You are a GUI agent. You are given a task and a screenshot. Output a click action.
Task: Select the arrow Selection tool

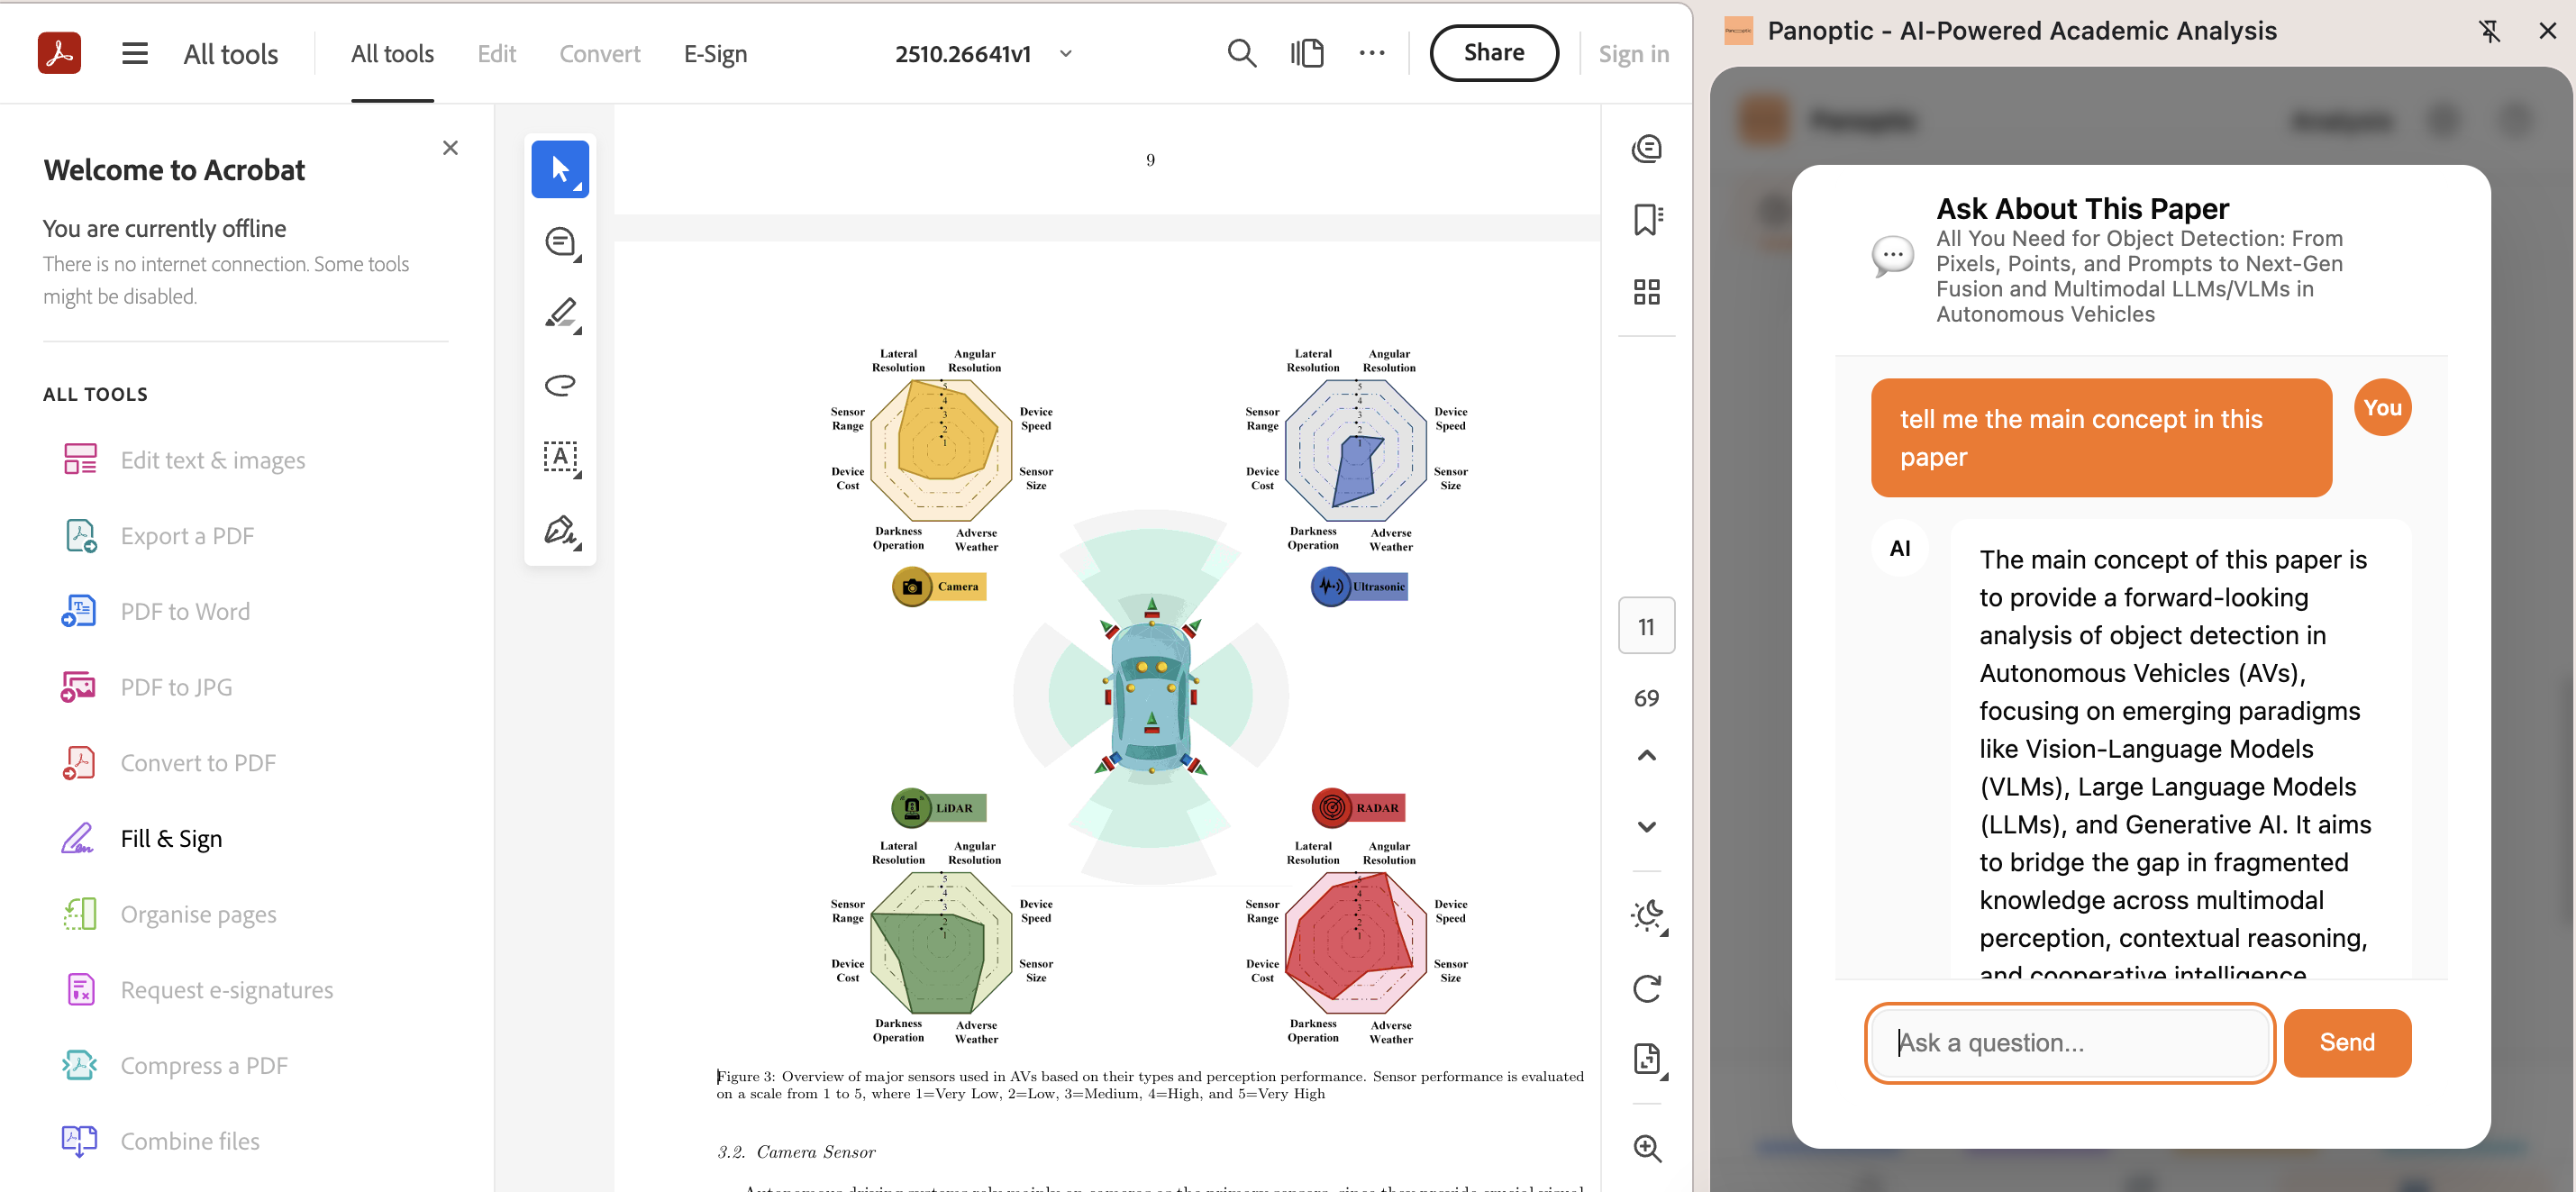pyautogui.click(x=559, y=169)
